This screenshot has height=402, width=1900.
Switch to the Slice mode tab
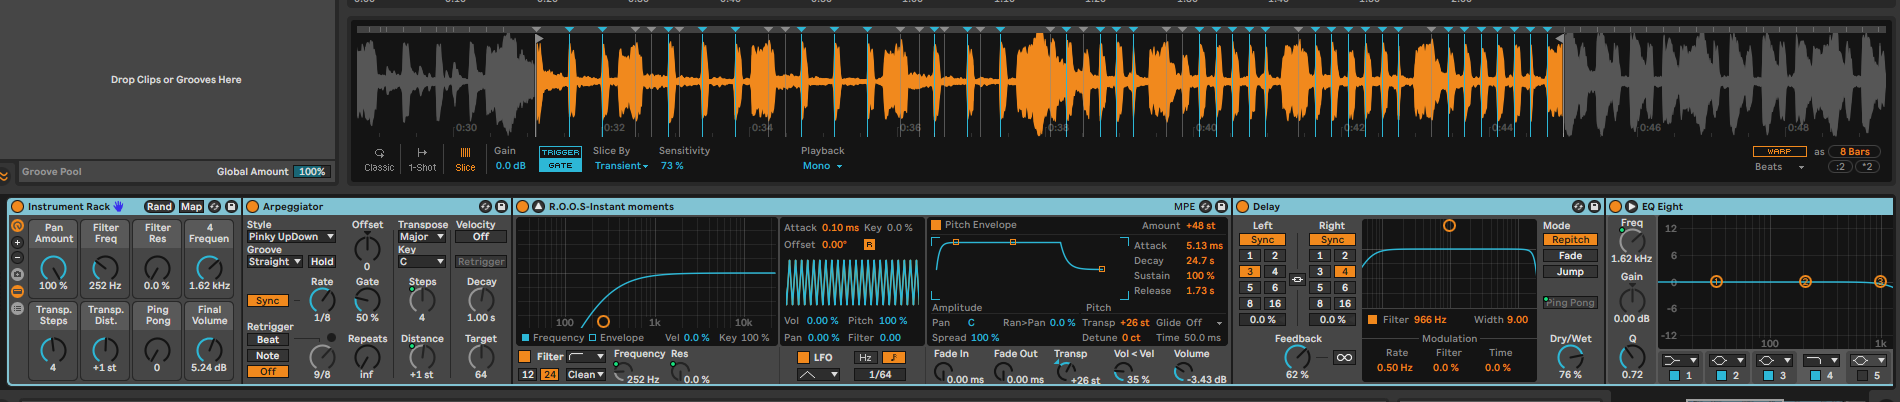pyautogui.click(x=465, y=159)
